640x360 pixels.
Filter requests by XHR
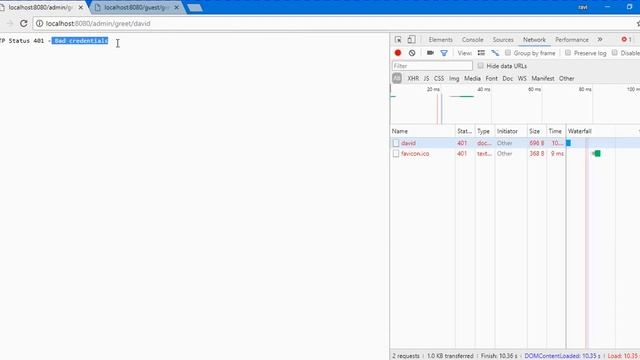[x=413, y=78]
